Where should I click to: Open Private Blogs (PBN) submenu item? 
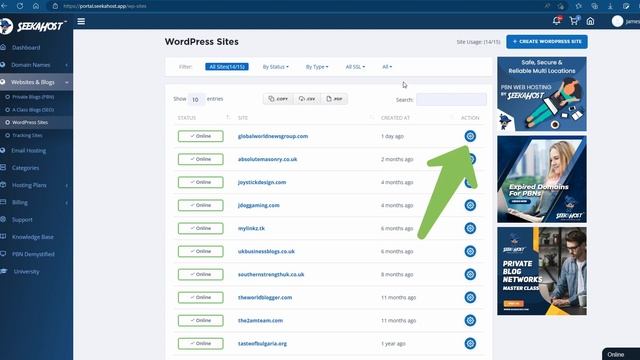coord(33,97)
